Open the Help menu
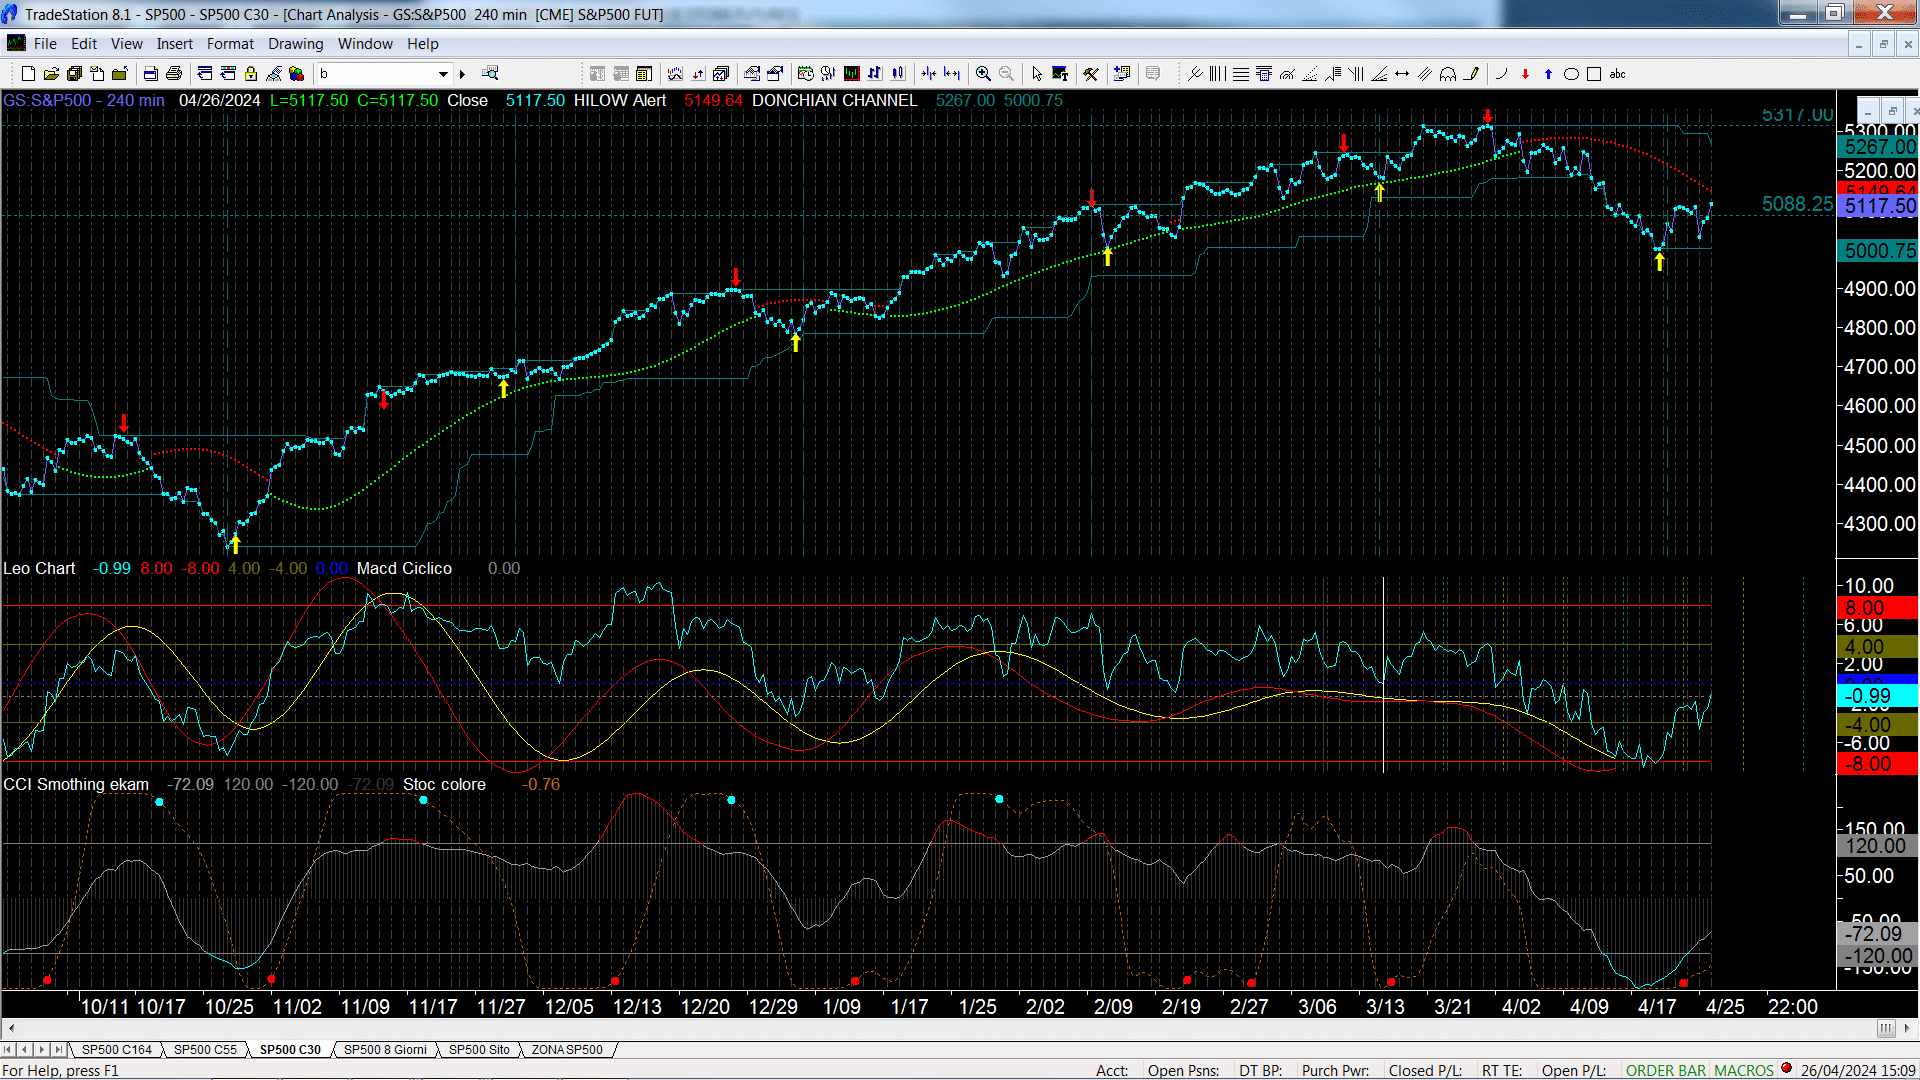Viewport: 1920px width, 1080px height. (x=423, y=44)
